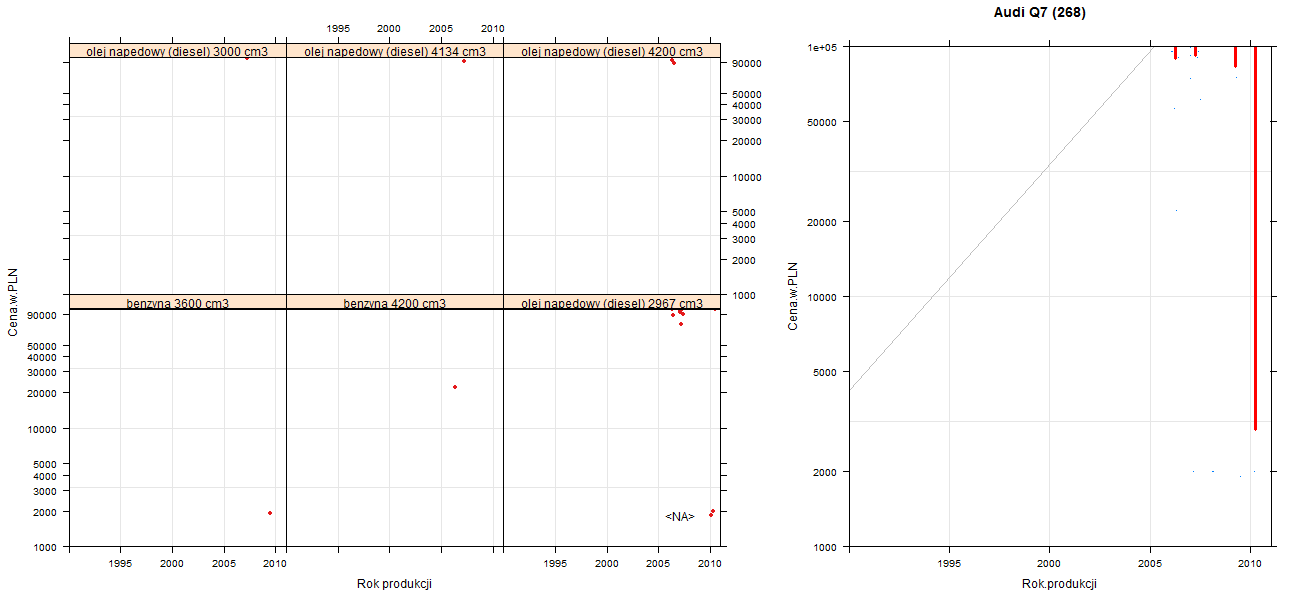Screen dimensions: 1300x600
Task: Click the red data point in the benzyna 3600 cm3 panel
Action: pos(270,513)
